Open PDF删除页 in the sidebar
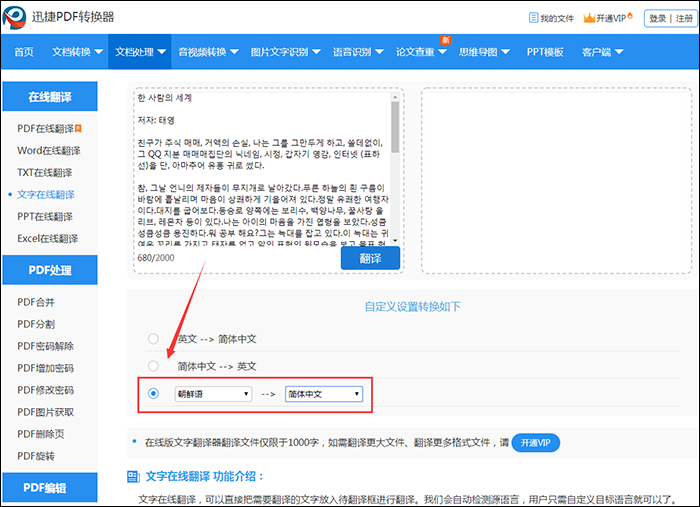The image size is (700, 507). (41, 434)
